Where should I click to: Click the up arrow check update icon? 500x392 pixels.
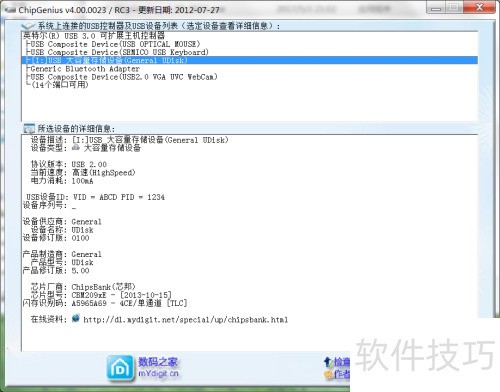click(328, 362)
